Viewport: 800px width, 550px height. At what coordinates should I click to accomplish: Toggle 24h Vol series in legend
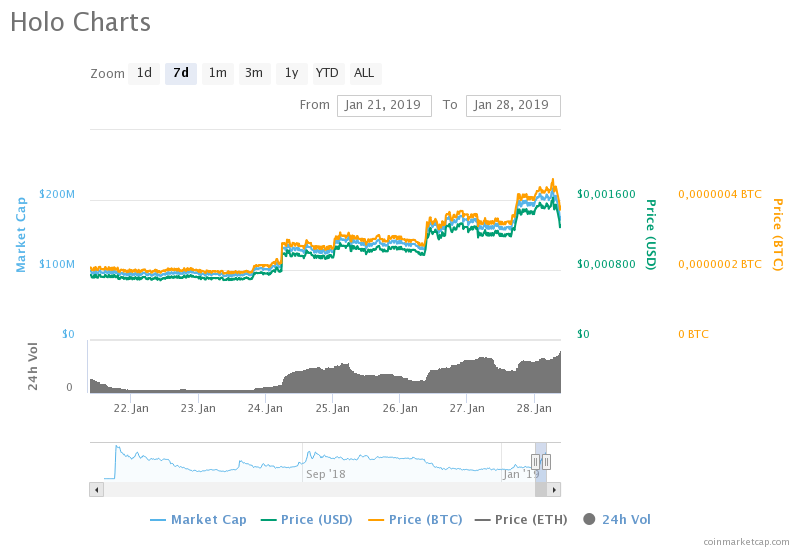tap(617, 520)
